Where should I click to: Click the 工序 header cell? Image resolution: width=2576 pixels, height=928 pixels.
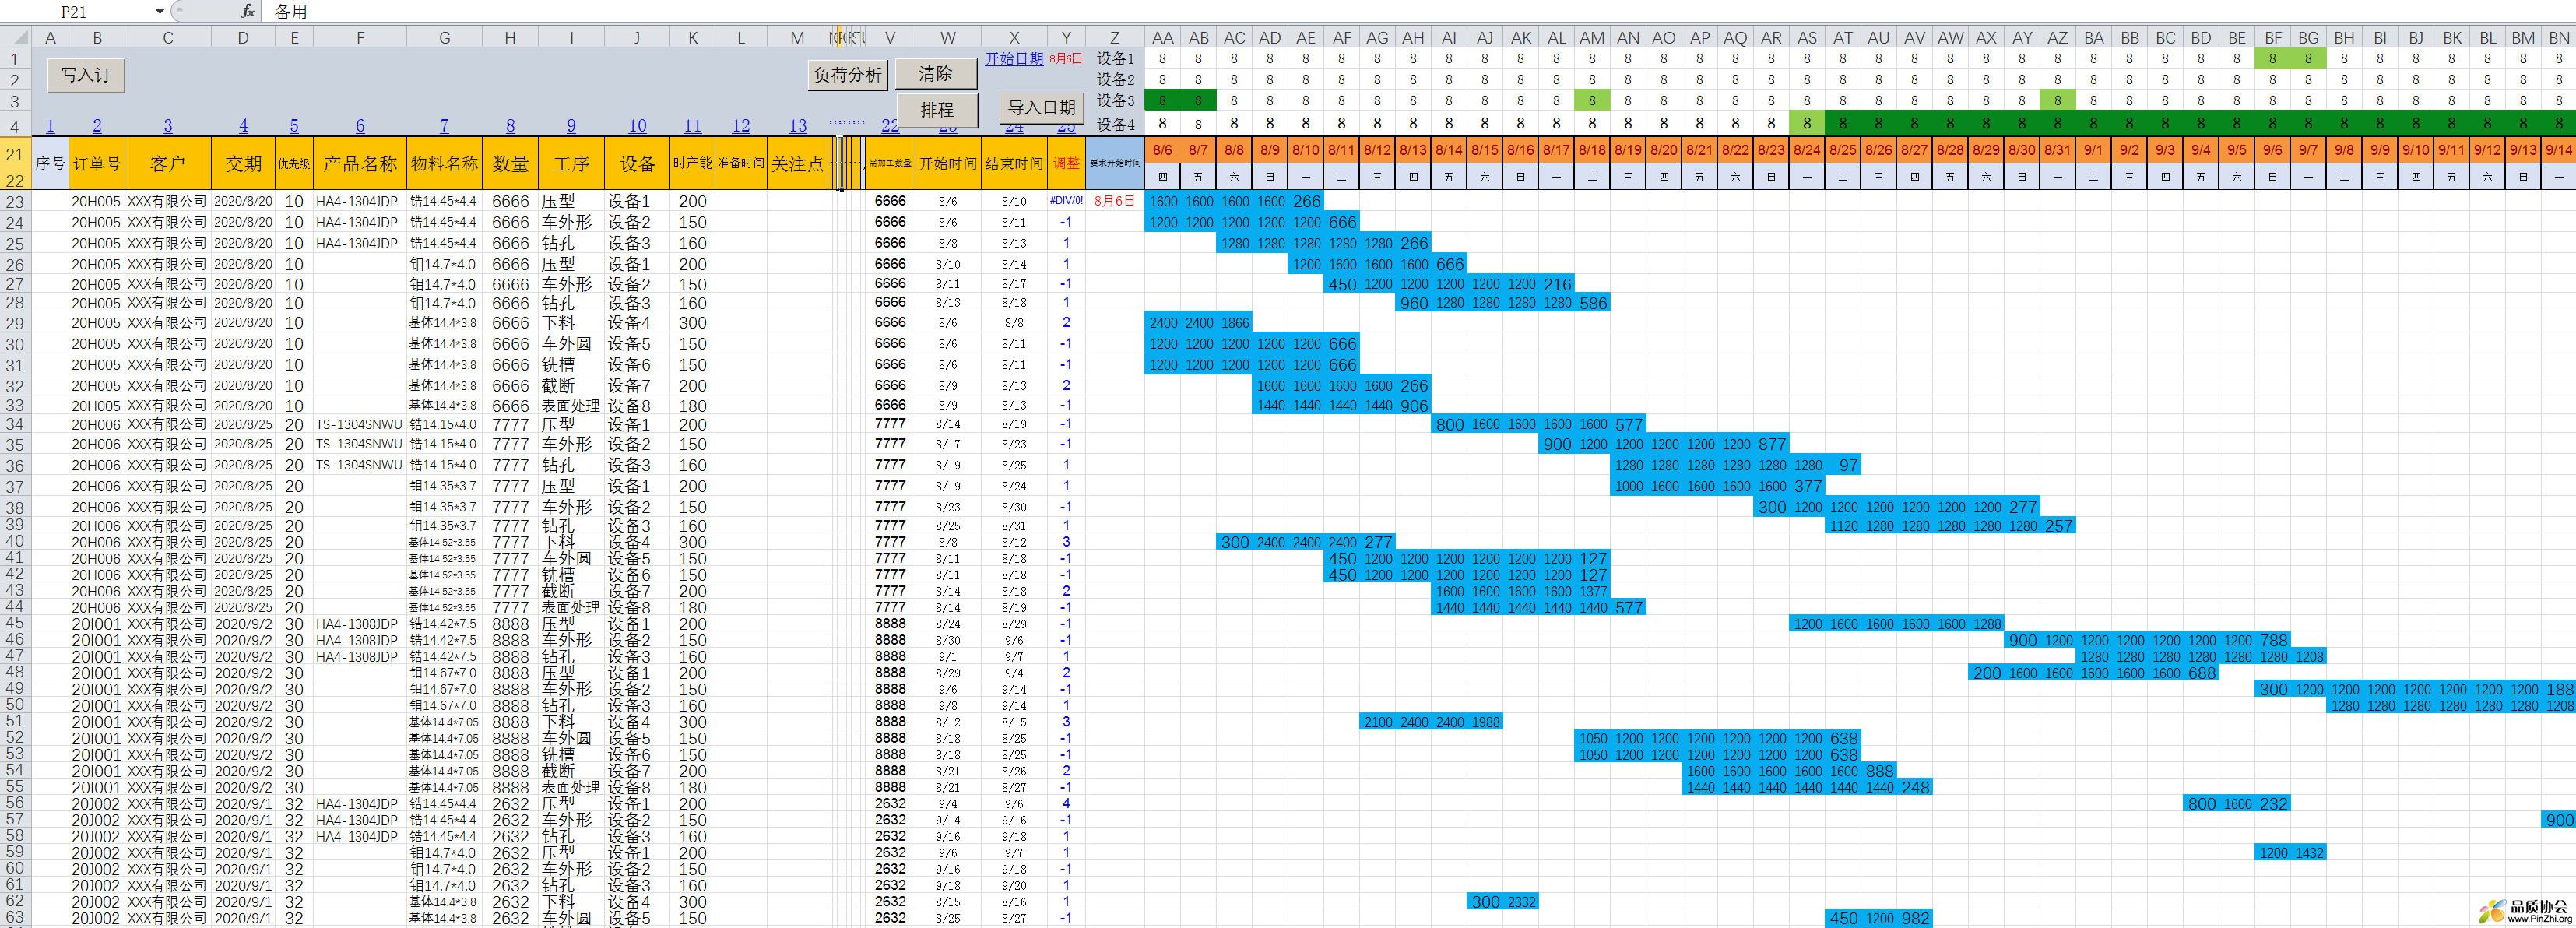click(571, 163)
